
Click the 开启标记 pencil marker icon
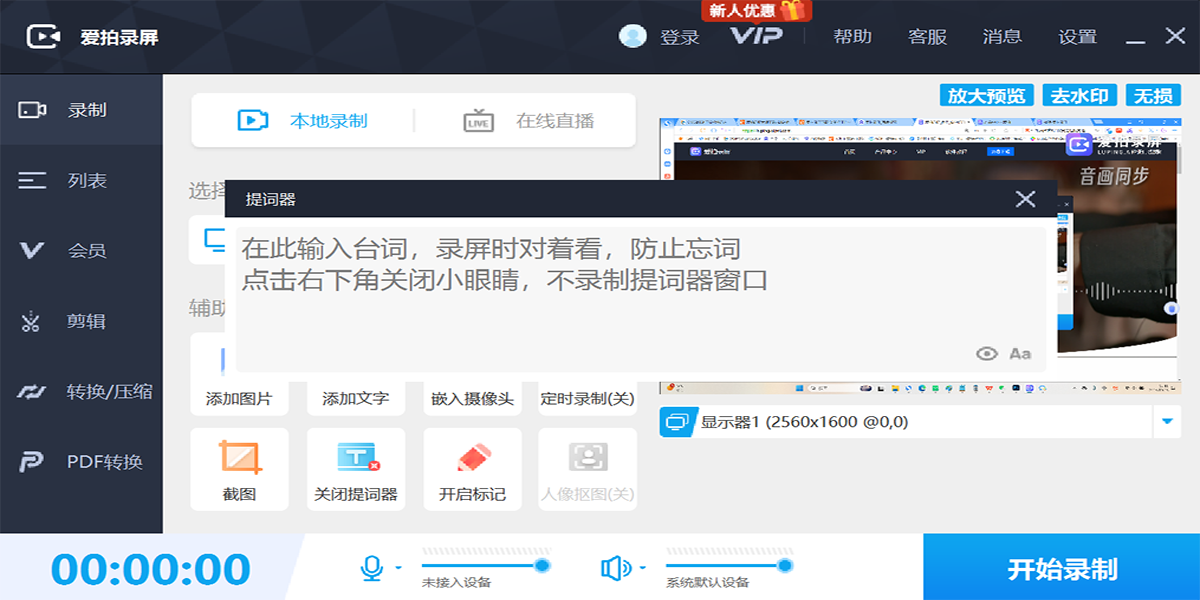[x=473, y=458]
